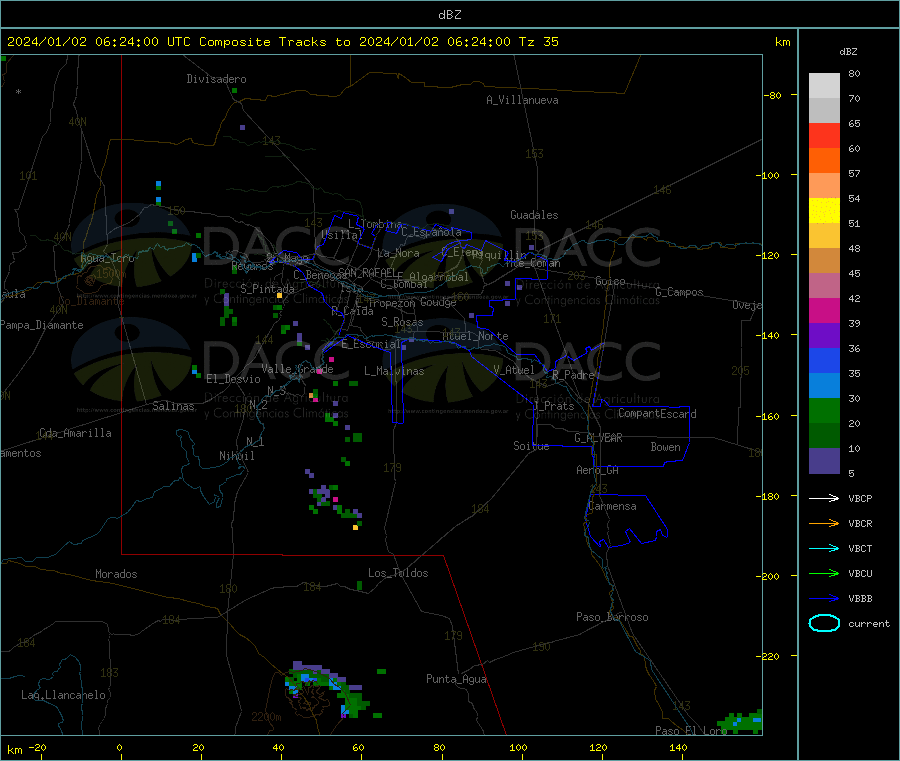Click the J_Prats map label
The height and width of the screenshot is (761, 900).
553,406
